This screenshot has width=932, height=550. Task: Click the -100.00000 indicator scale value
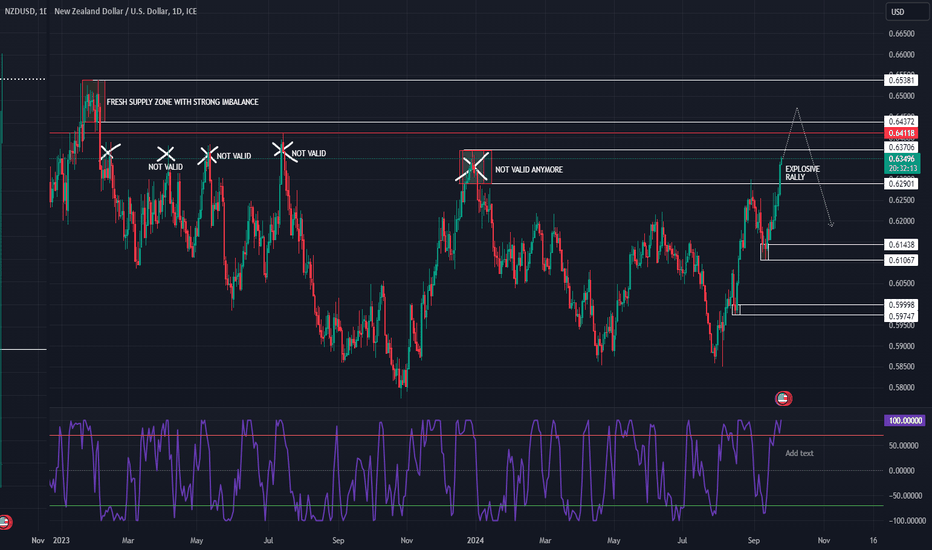(x=905, y=520)
